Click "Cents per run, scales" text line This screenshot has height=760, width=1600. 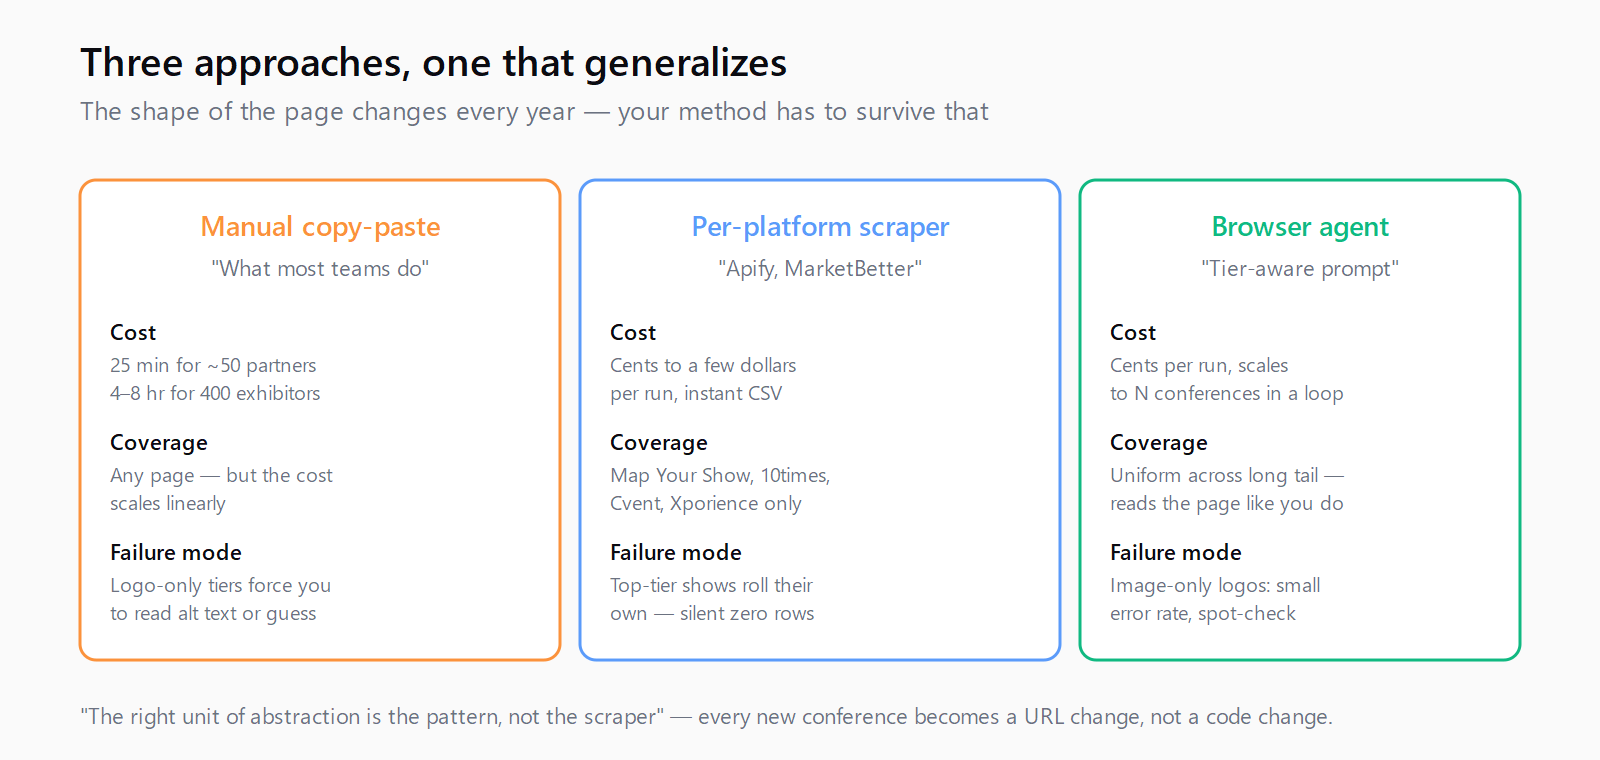(x=1199, y=365)
